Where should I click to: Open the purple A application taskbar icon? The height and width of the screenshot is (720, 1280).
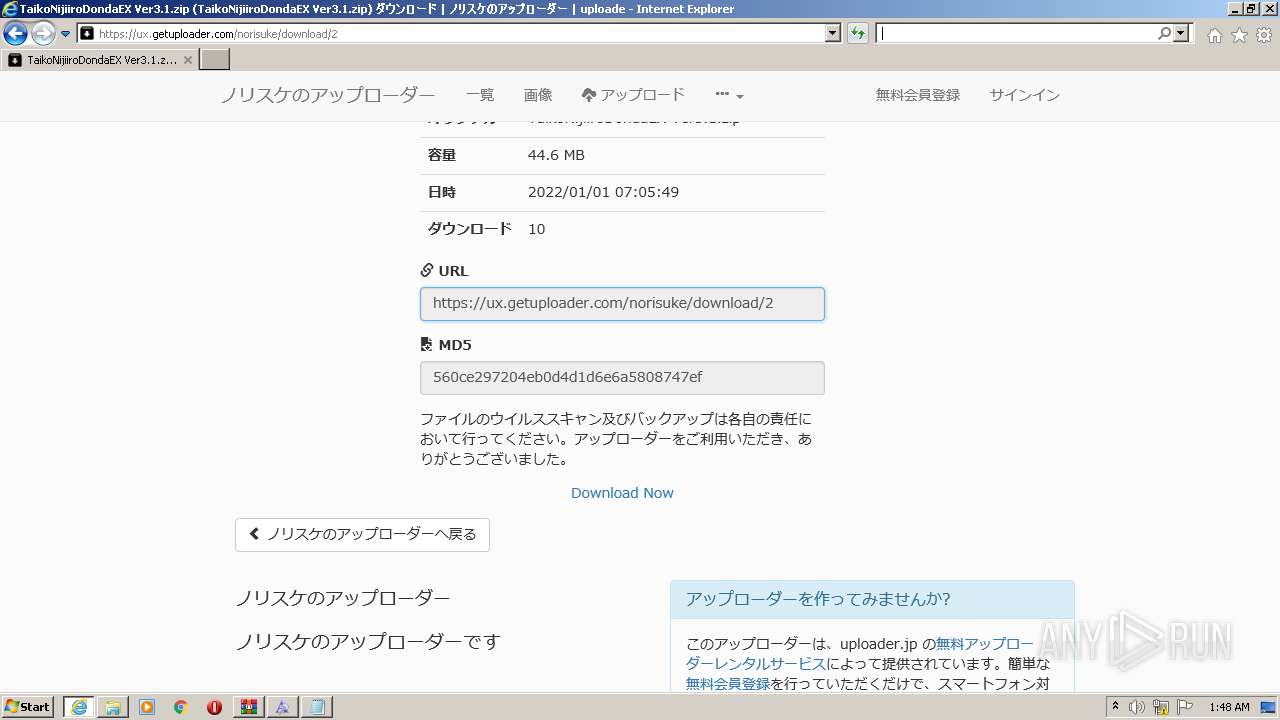click(x=282, y=707)
